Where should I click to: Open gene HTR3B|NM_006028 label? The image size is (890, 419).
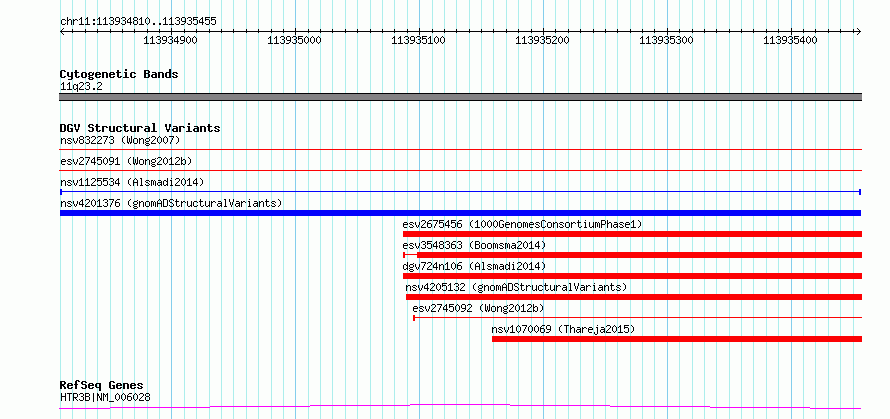(105, 397)
